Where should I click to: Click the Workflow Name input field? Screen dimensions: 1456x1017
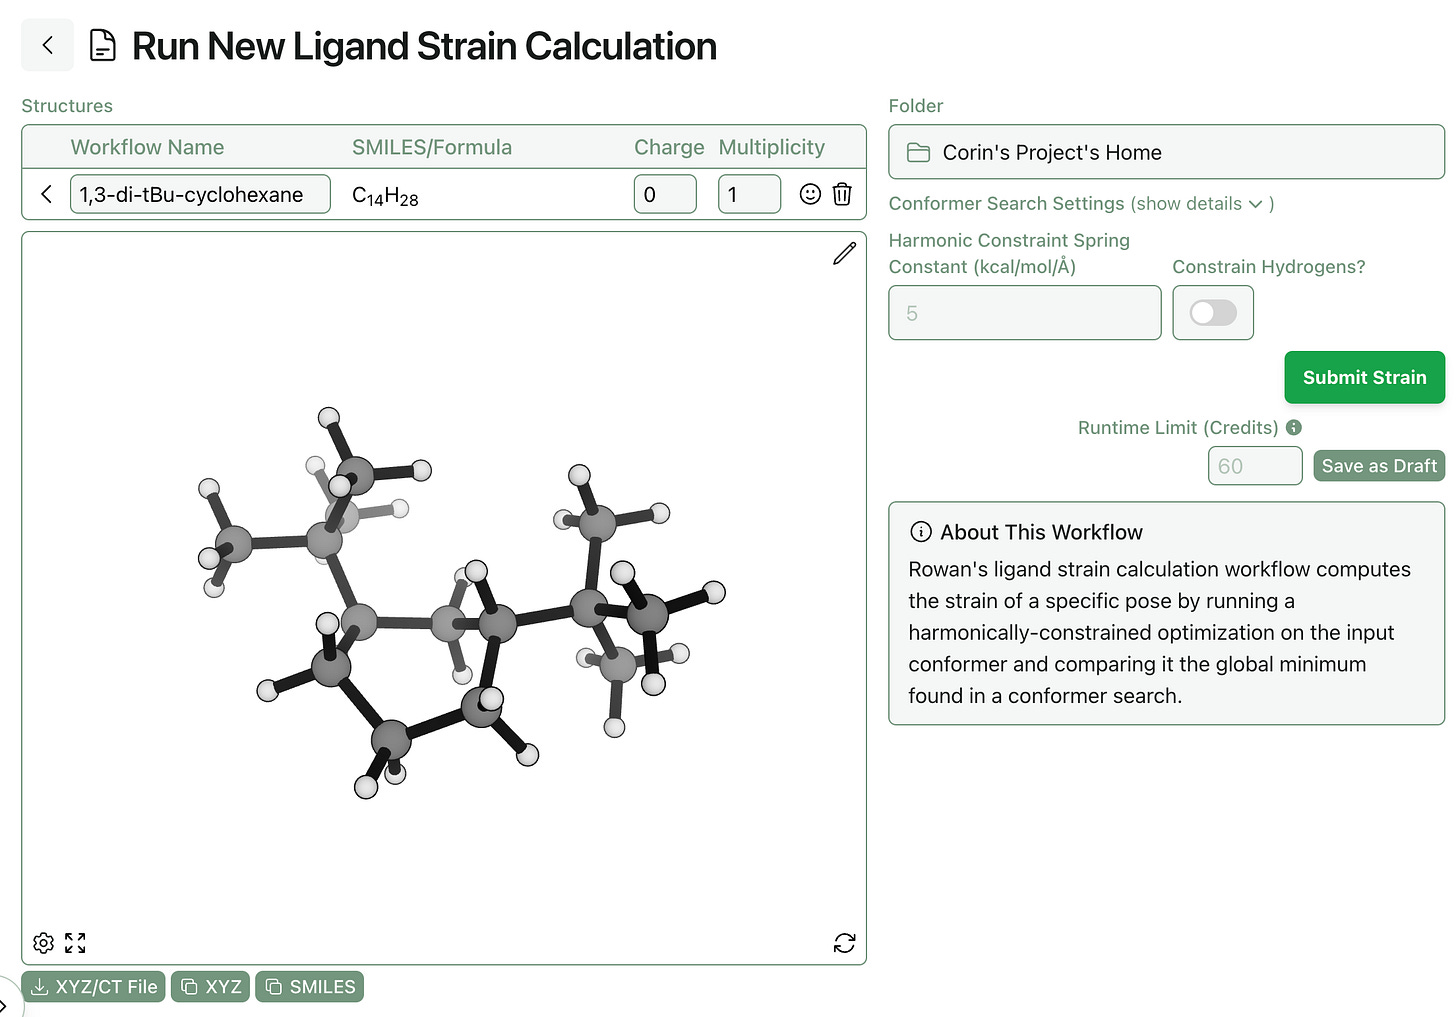[x=200, y=194]
